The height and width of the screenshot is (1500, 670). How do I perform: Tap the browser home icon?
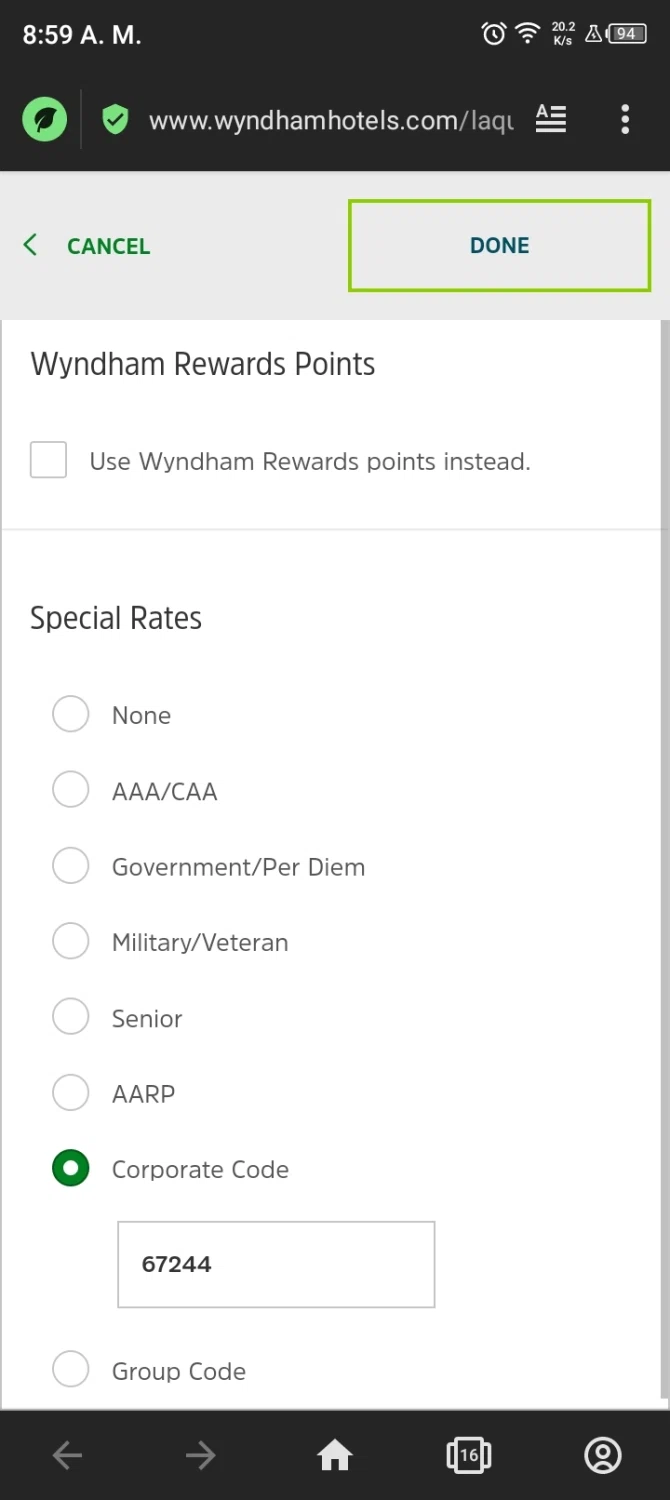click(335, 1455)
